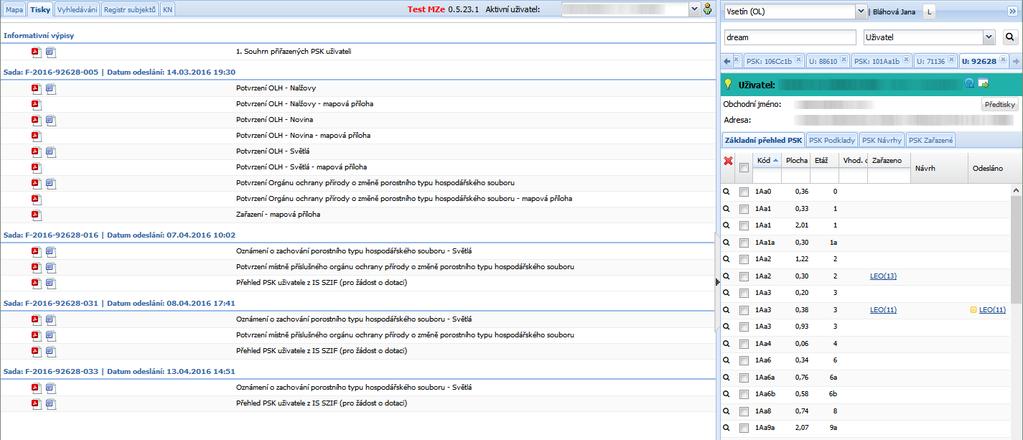The image size is (1023, 440).
Task: Open the Aktivní uživatel dropdown
Action: click(693, 10)
